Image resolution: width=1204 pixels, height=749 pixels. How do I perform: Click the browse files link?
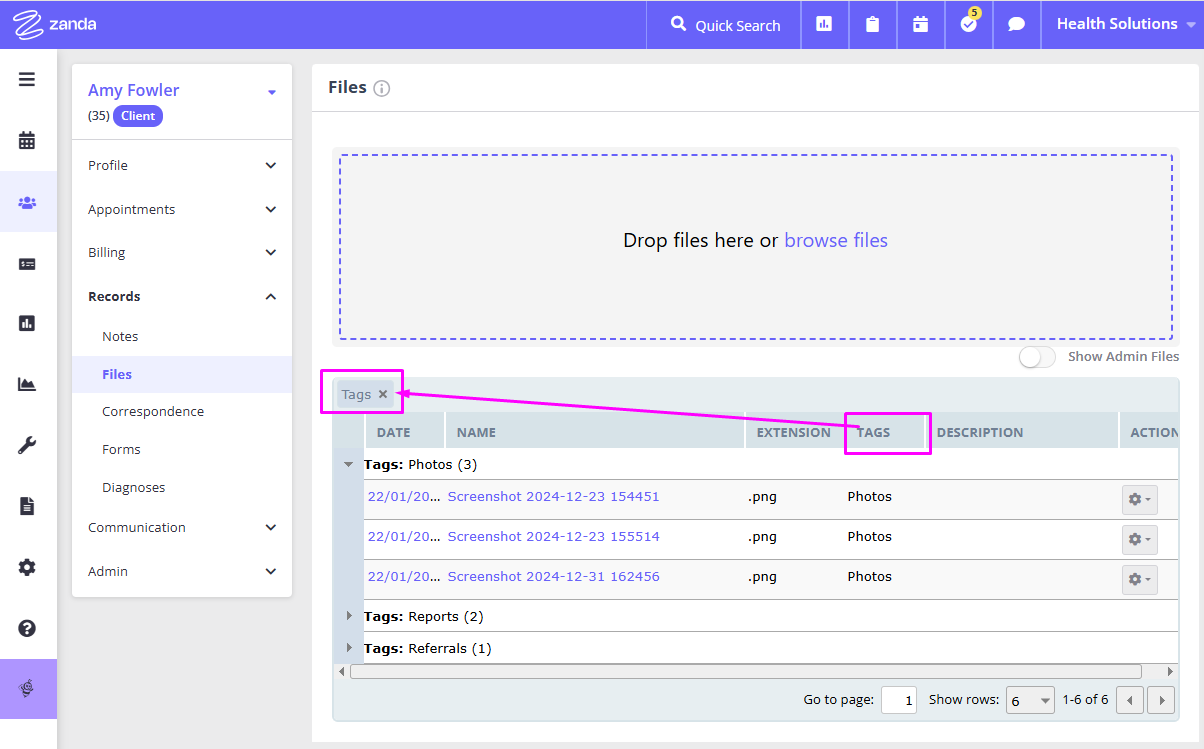coord(836,240)
